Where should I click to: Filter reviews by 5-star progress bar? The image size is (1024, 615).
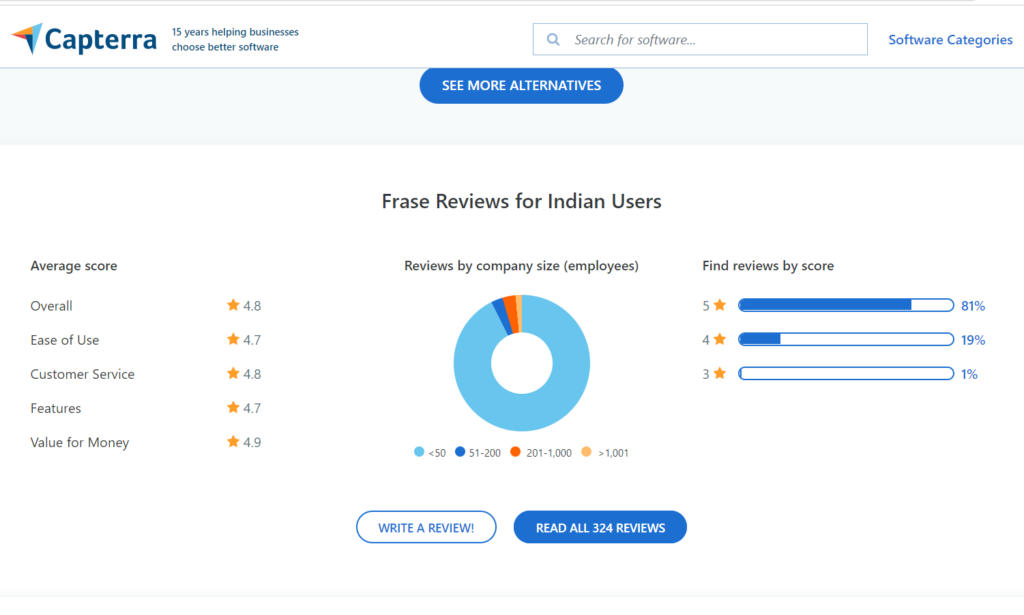click(845, 306)
